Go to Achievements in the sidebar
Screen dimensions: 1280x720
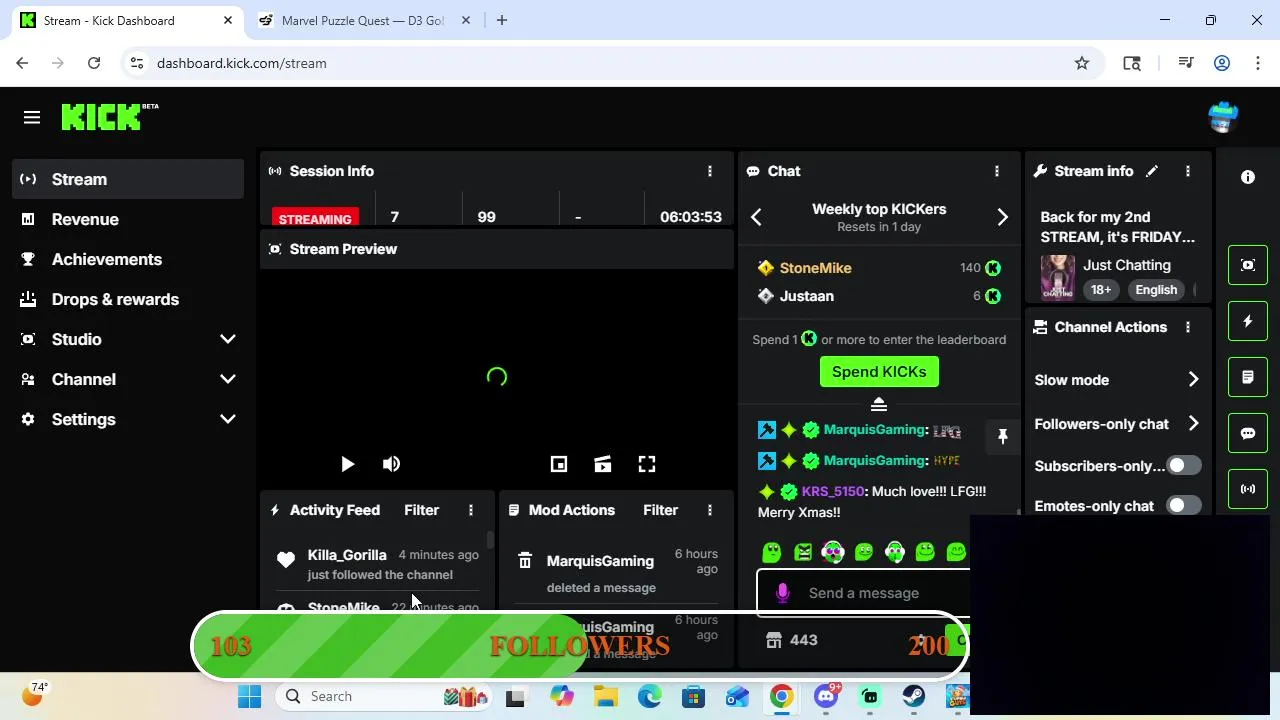[x=128, y=259]
